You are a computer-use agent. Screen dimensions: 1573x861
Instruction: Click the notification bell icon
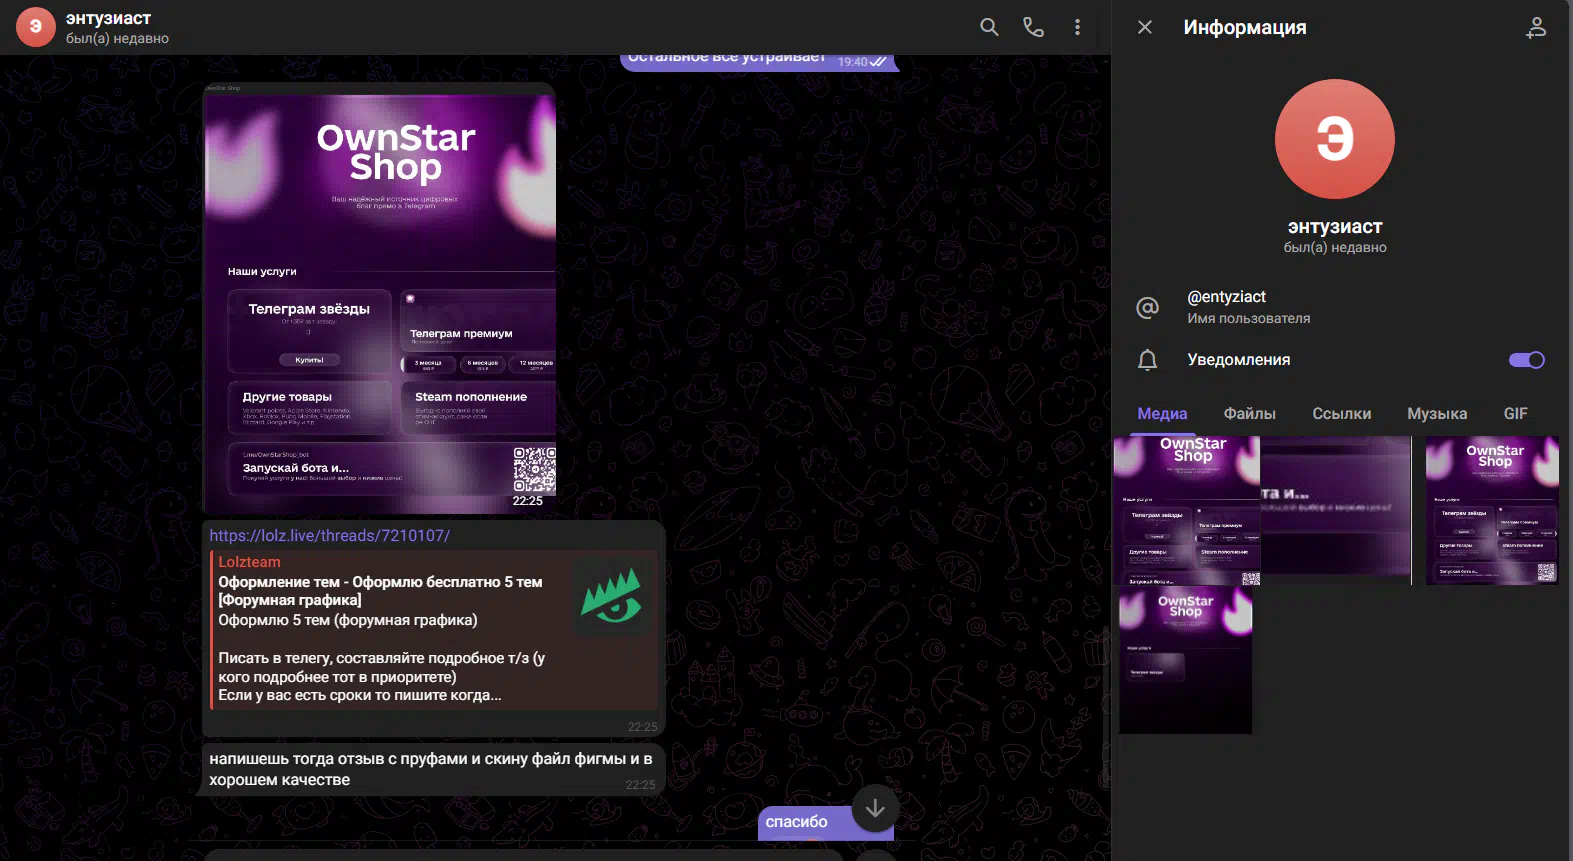1147,360
